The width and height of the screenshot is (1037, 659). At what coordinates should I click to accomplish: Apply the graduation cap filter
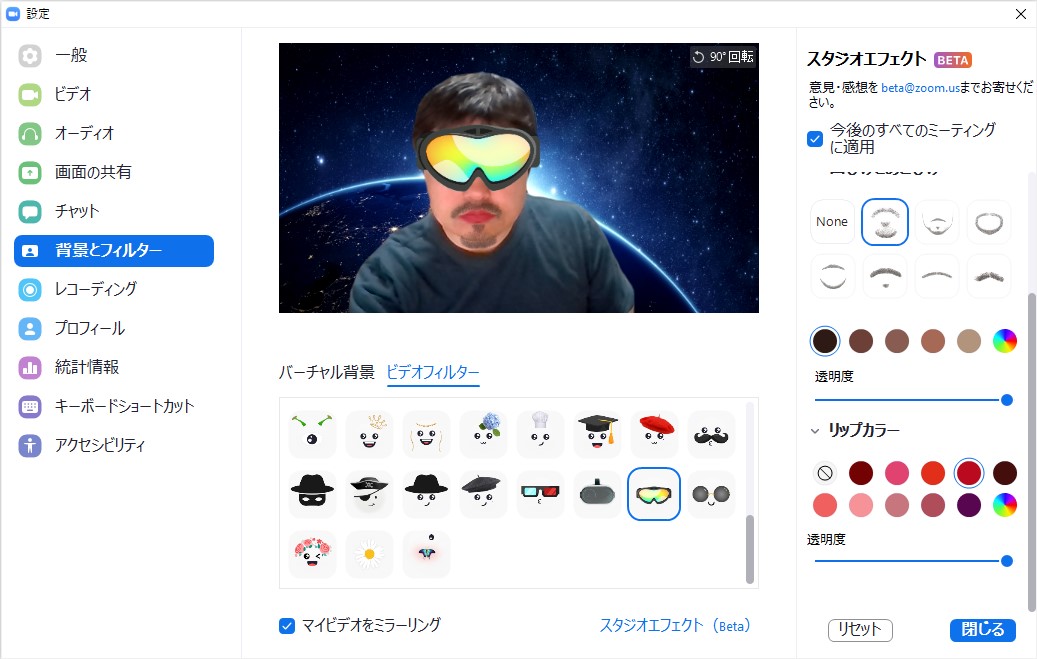coord(597,433)
